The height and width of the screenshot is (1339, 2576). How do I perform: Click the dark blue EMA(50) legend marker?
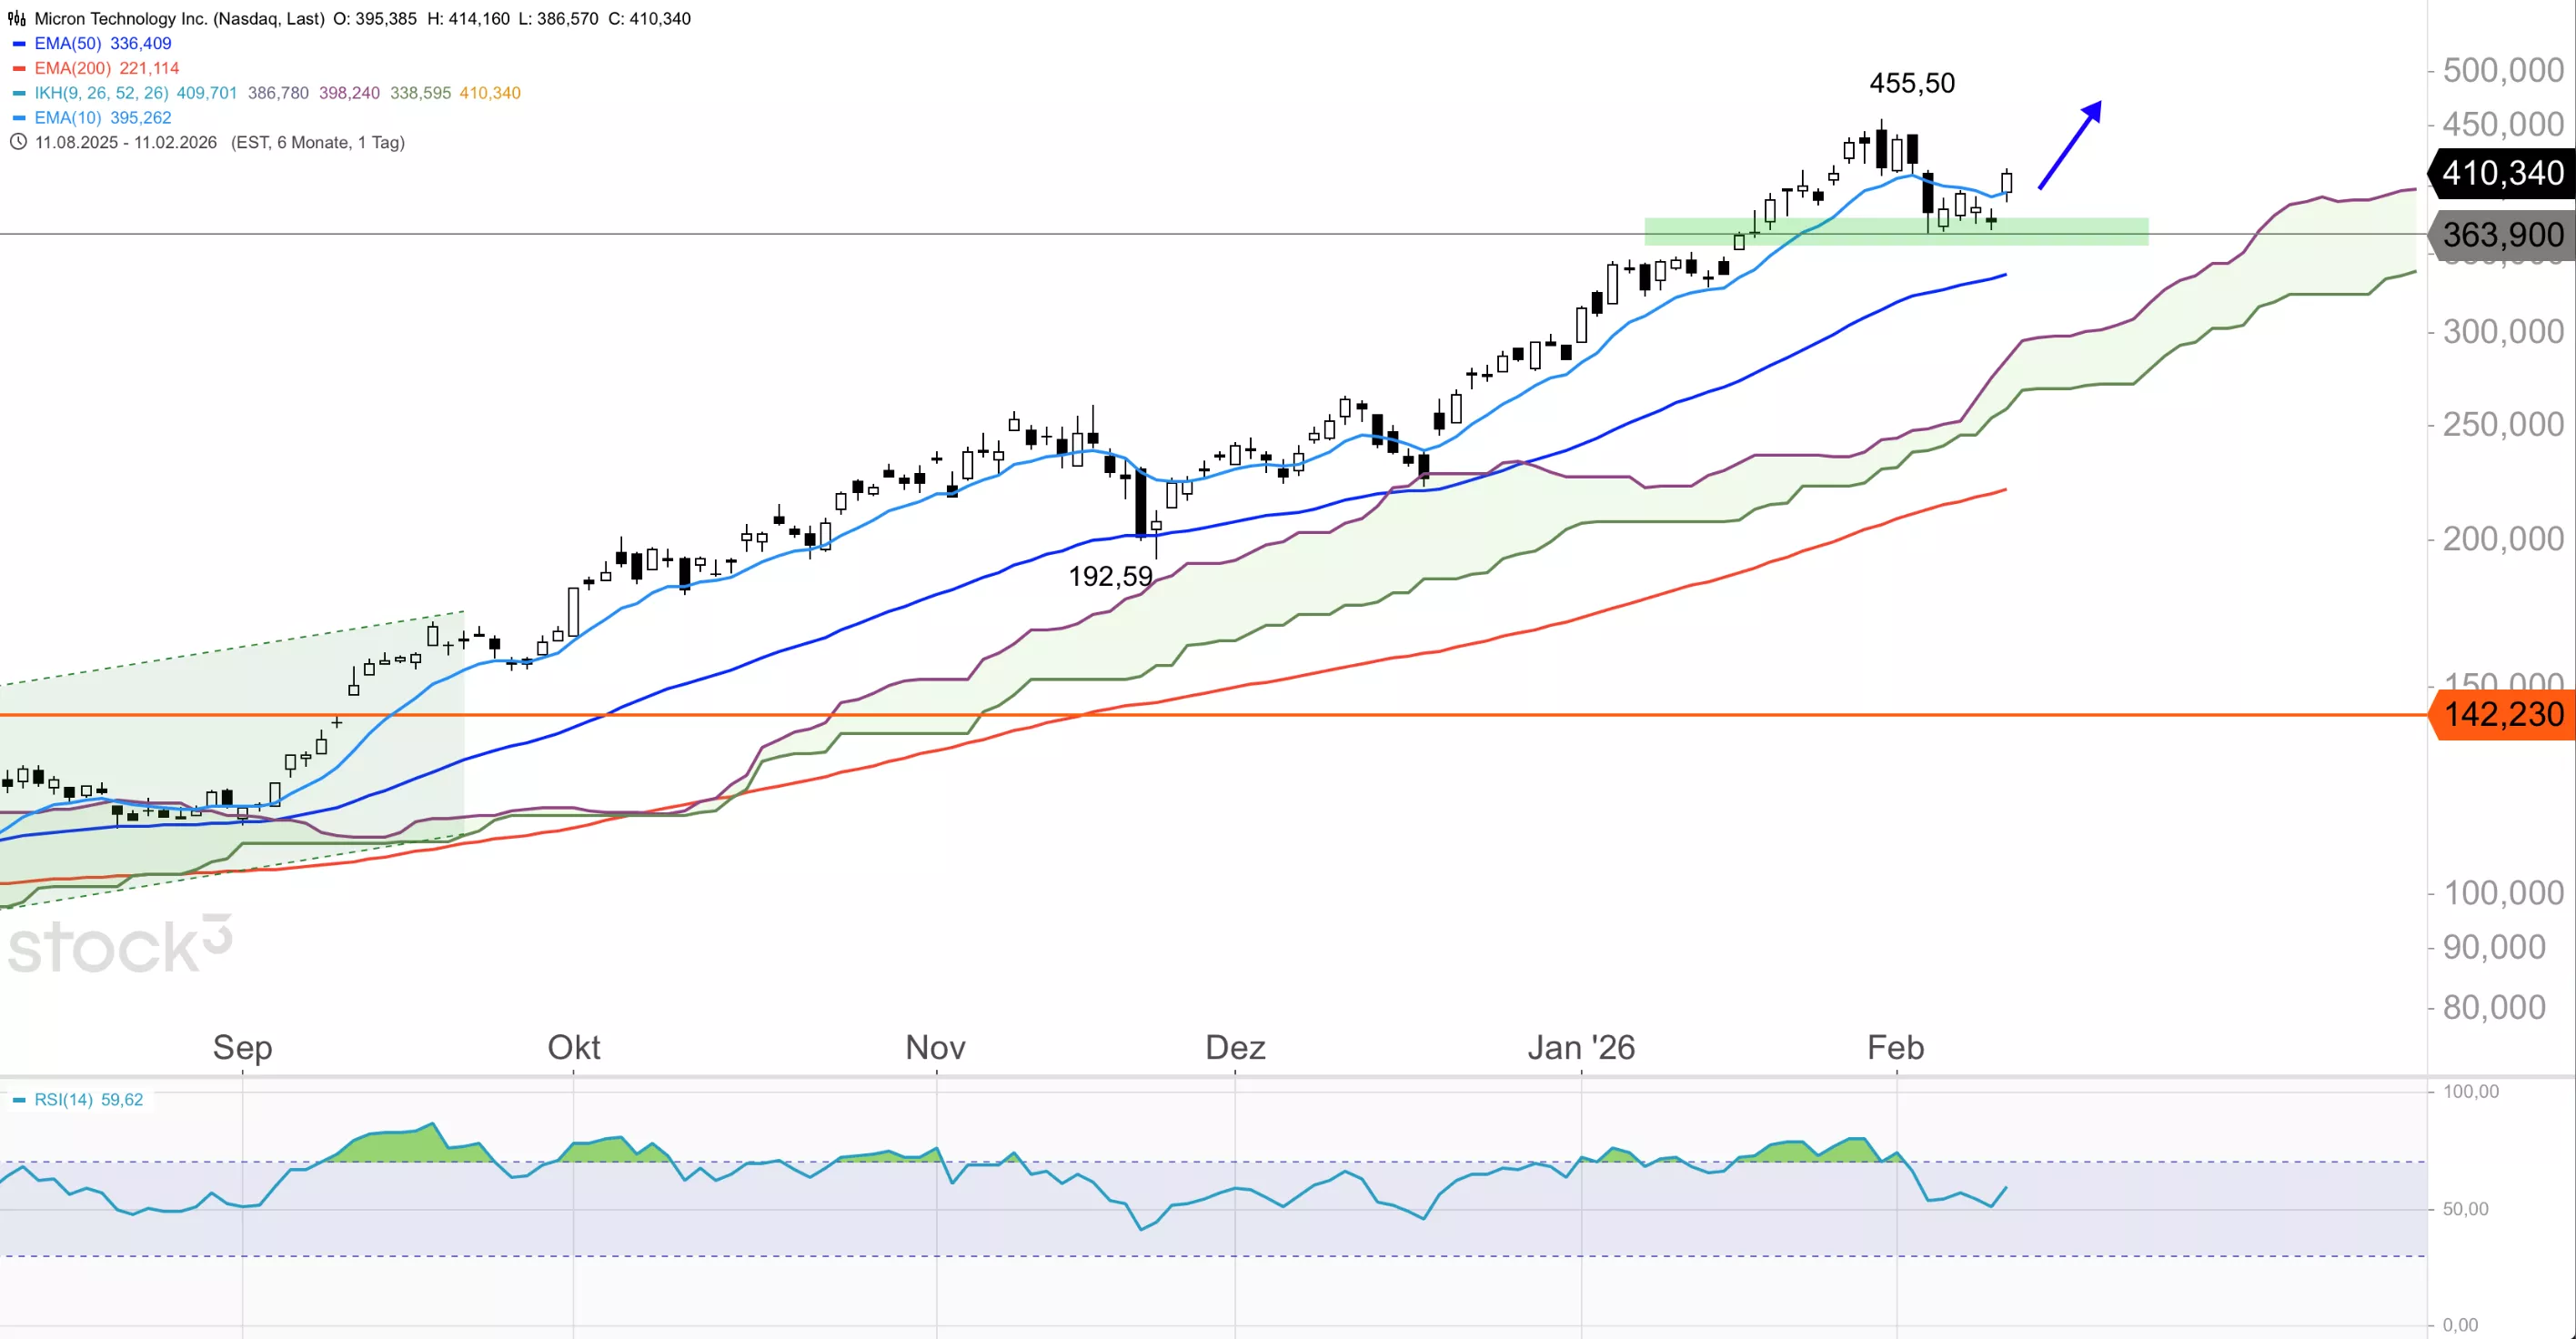click(x=19, y=44)
